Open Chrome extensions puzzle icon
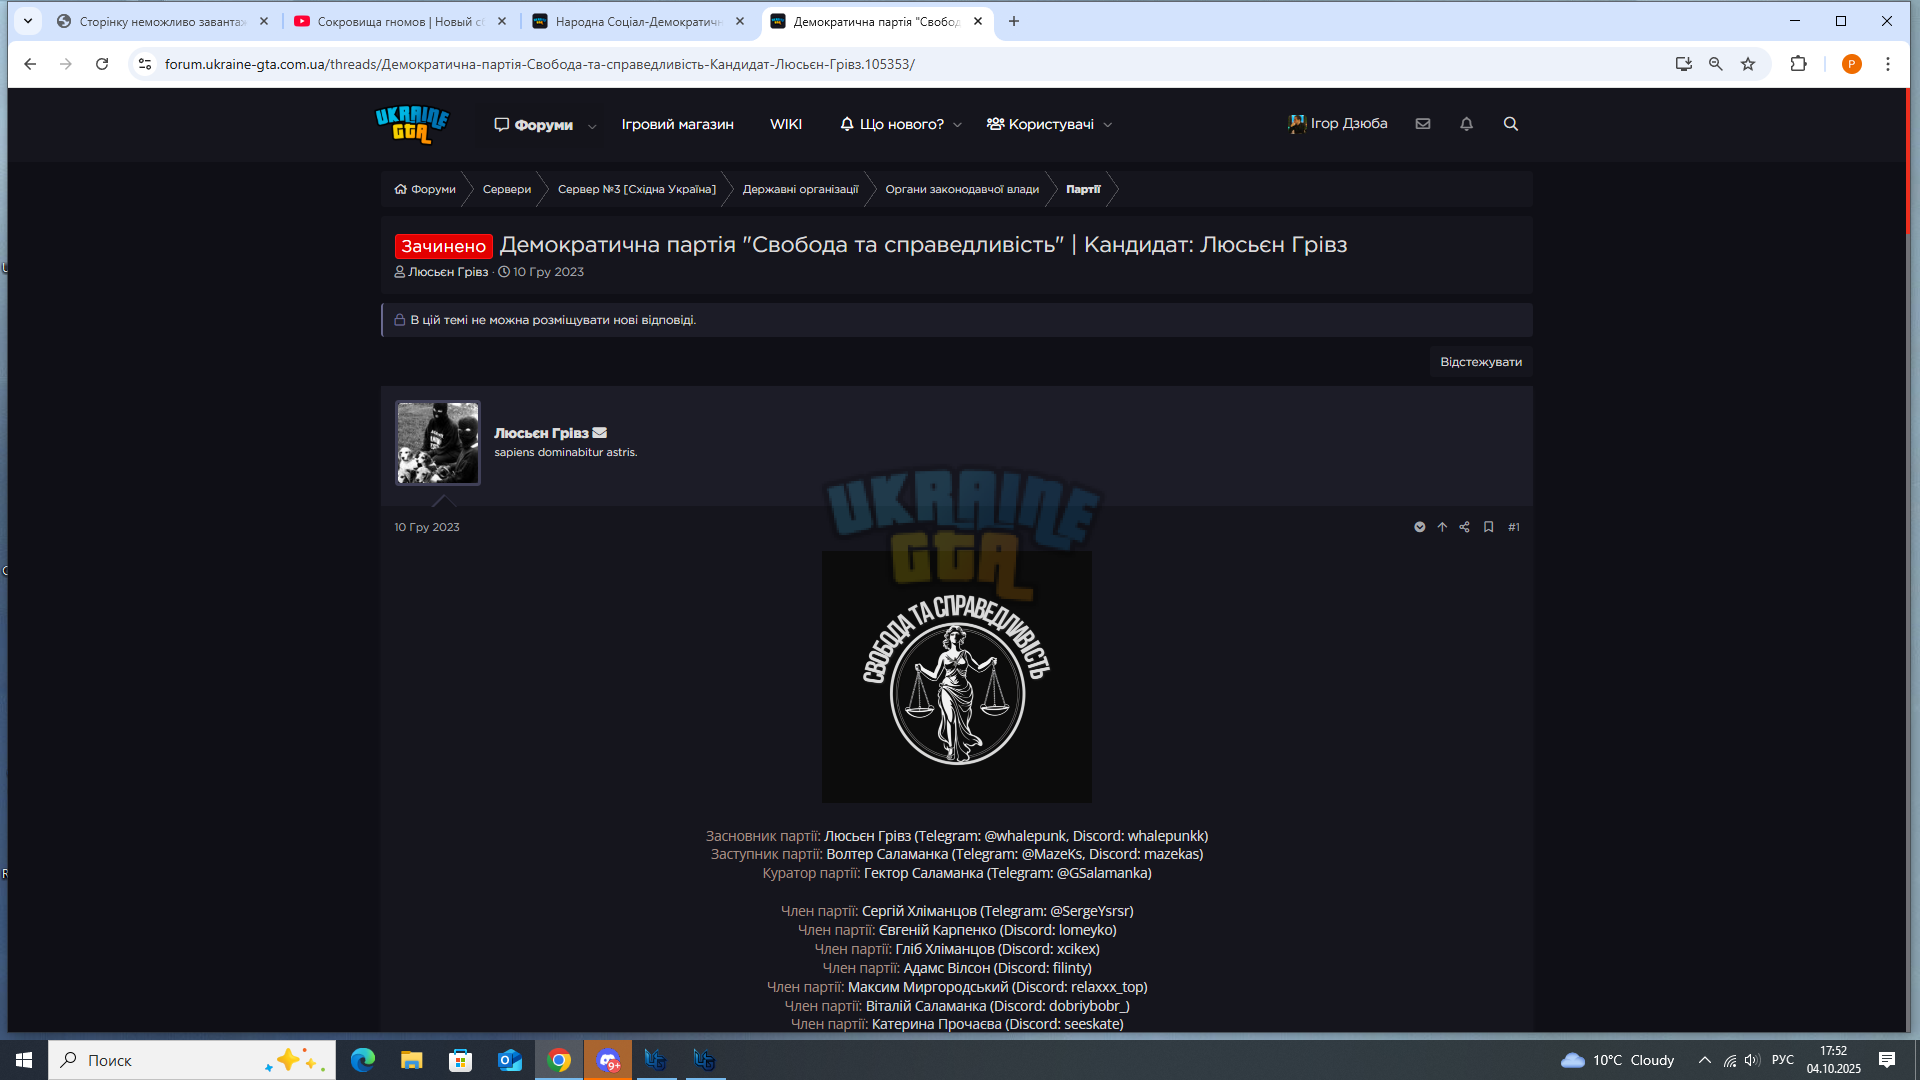1920x1080 pixels. click(x=1798, y=64)
